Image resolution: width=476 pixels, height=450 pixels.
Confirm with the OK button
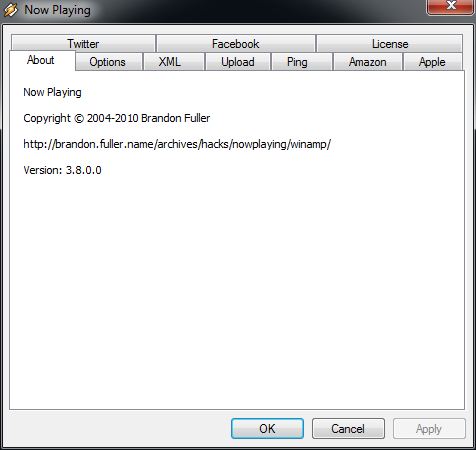click(267, 429)
